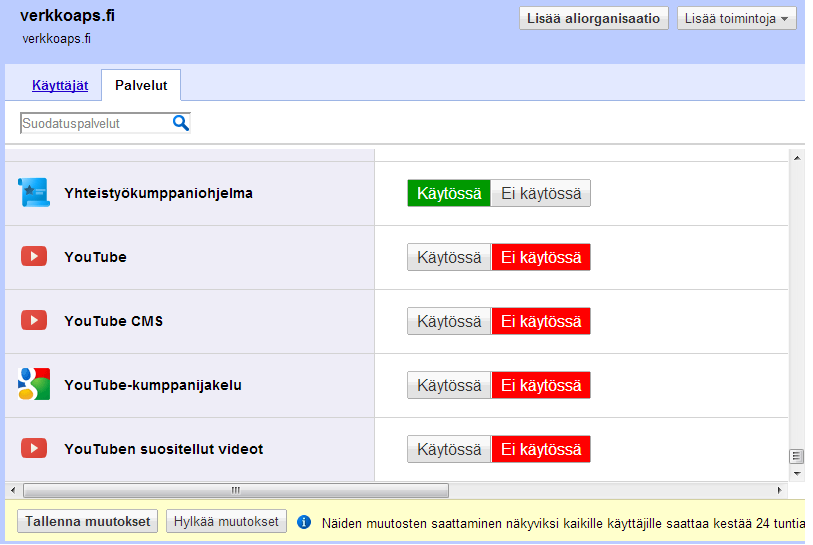
Task: Disable Yhteistyökumppaniohjelma with Ei käytössä
Action: [540, 193]
